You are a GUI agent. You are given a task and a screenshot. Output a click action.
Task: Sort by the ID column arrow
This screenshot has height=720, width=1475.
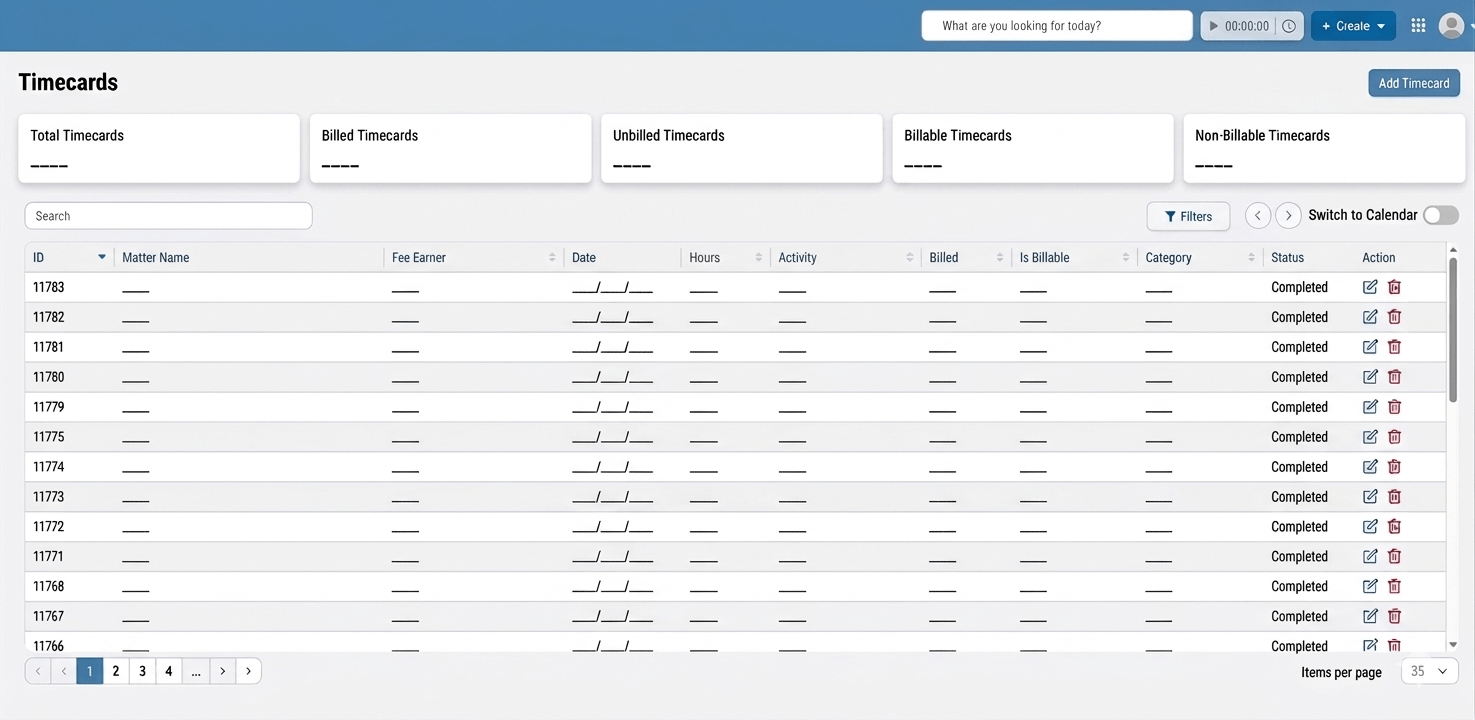pyautogui.click(x=101, y=257)
